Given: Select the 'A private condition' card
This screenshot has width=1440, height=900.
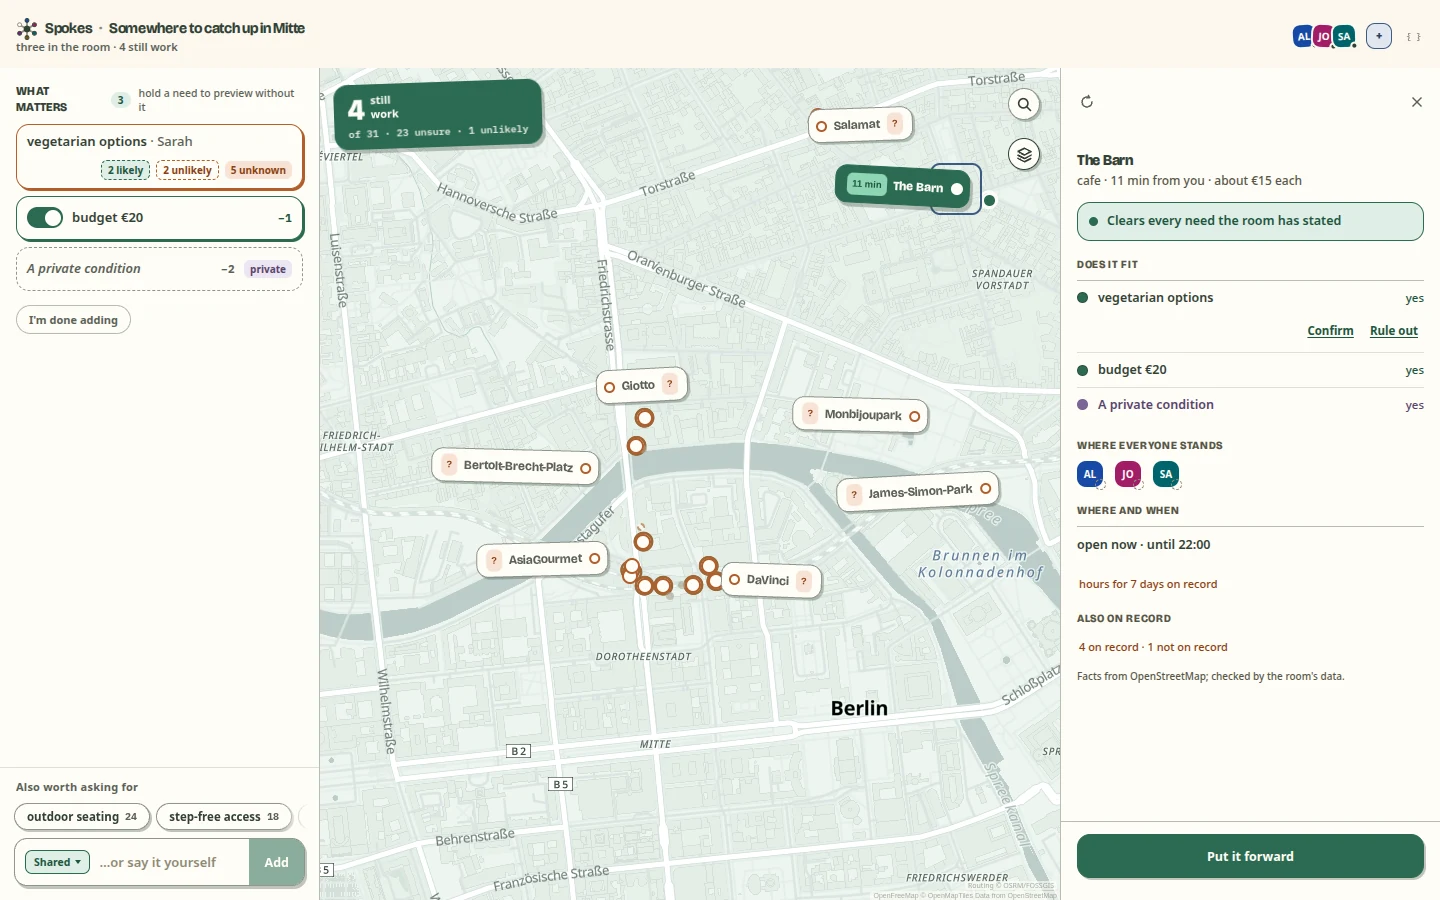Looking at the screenshot, I should 160,269.
